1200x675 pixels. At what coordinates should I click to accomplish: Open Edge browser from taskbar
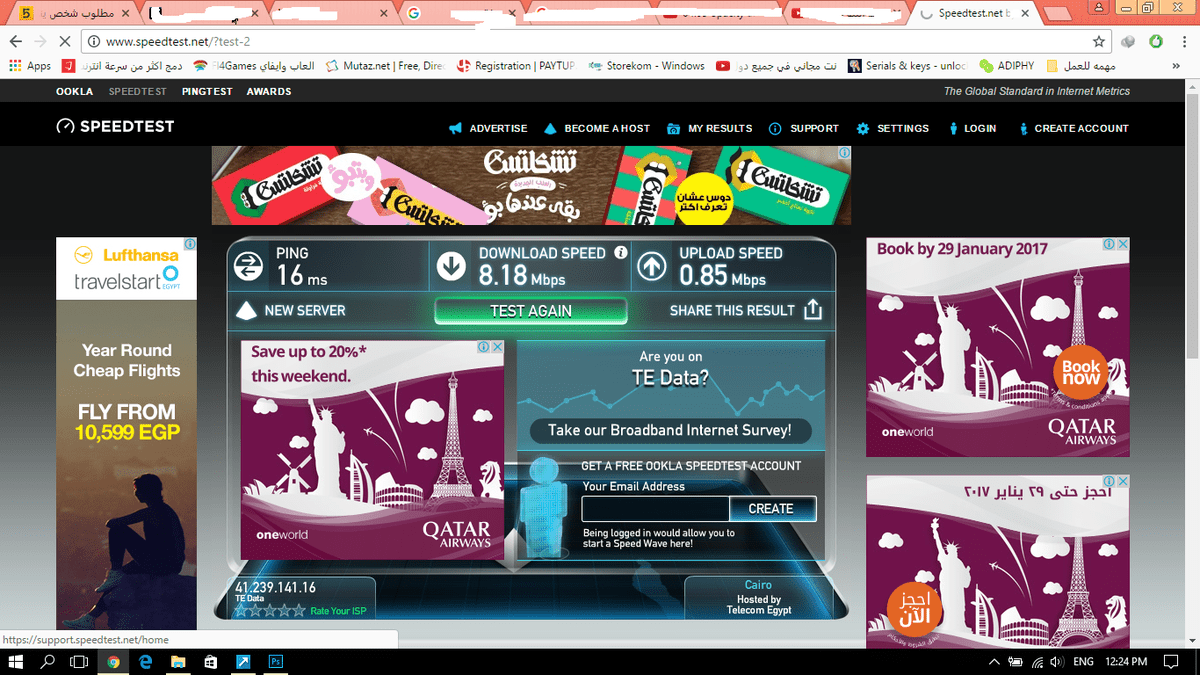click(x=146, y=662)
